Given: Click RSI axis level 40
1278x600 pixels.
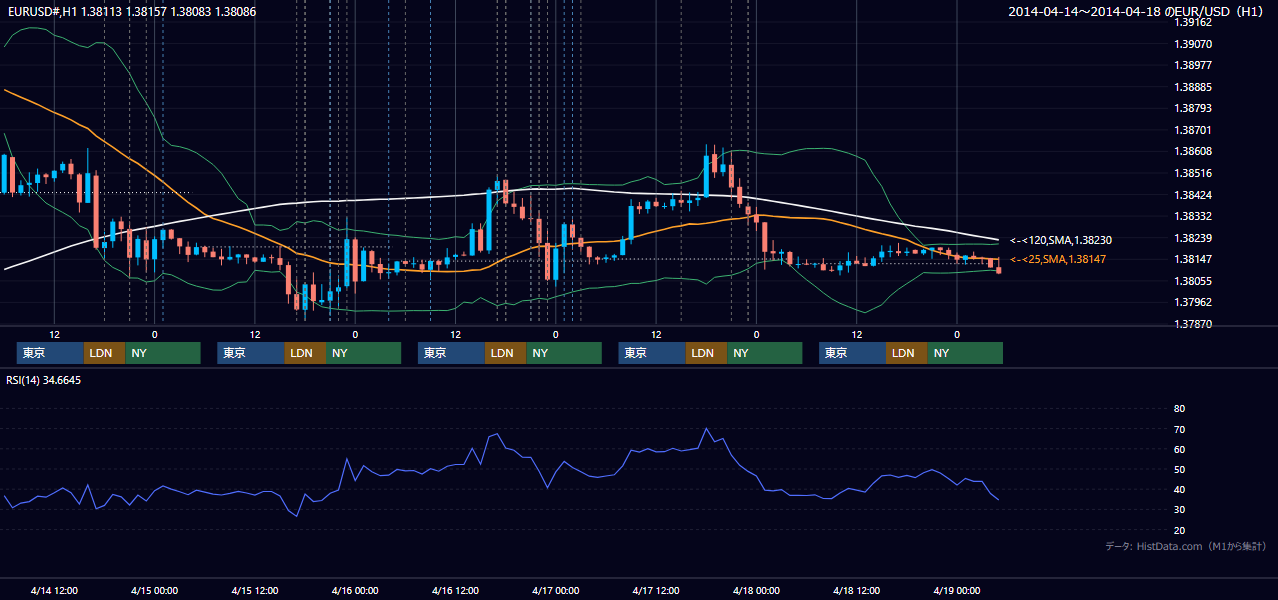Looking at the screenshot, I should click(1179, 490).
